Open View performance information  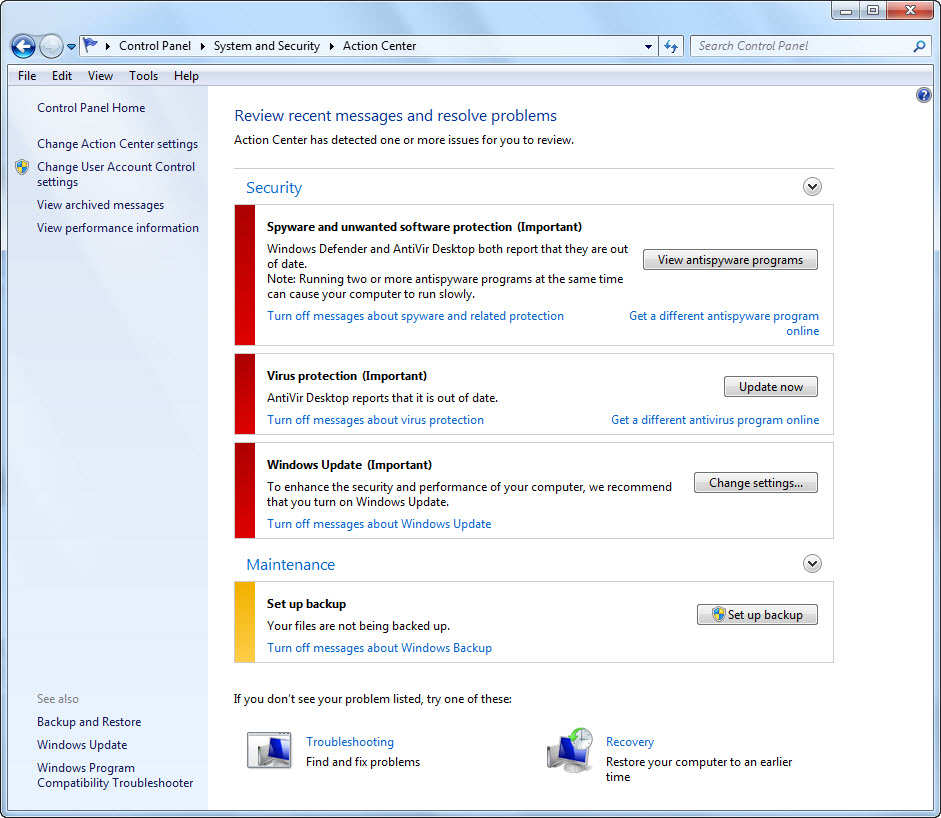[118, 228]
